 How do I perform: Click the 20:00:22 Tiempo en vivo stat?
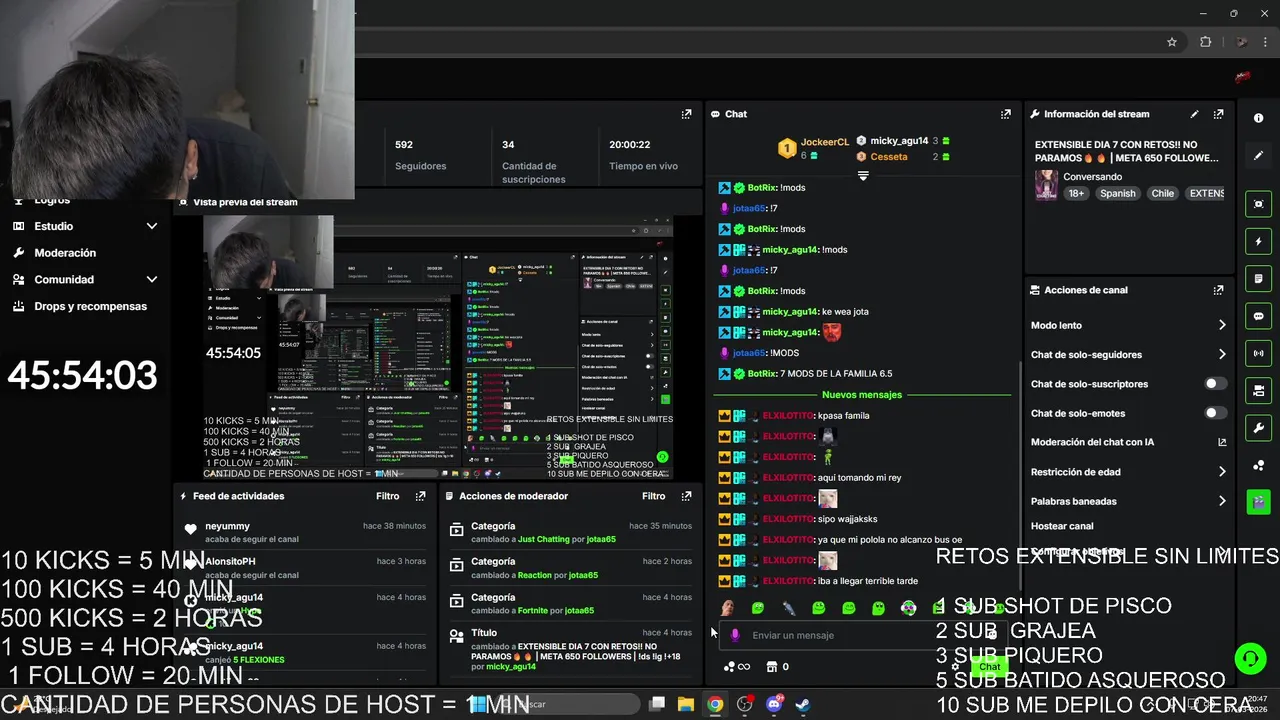643,155
